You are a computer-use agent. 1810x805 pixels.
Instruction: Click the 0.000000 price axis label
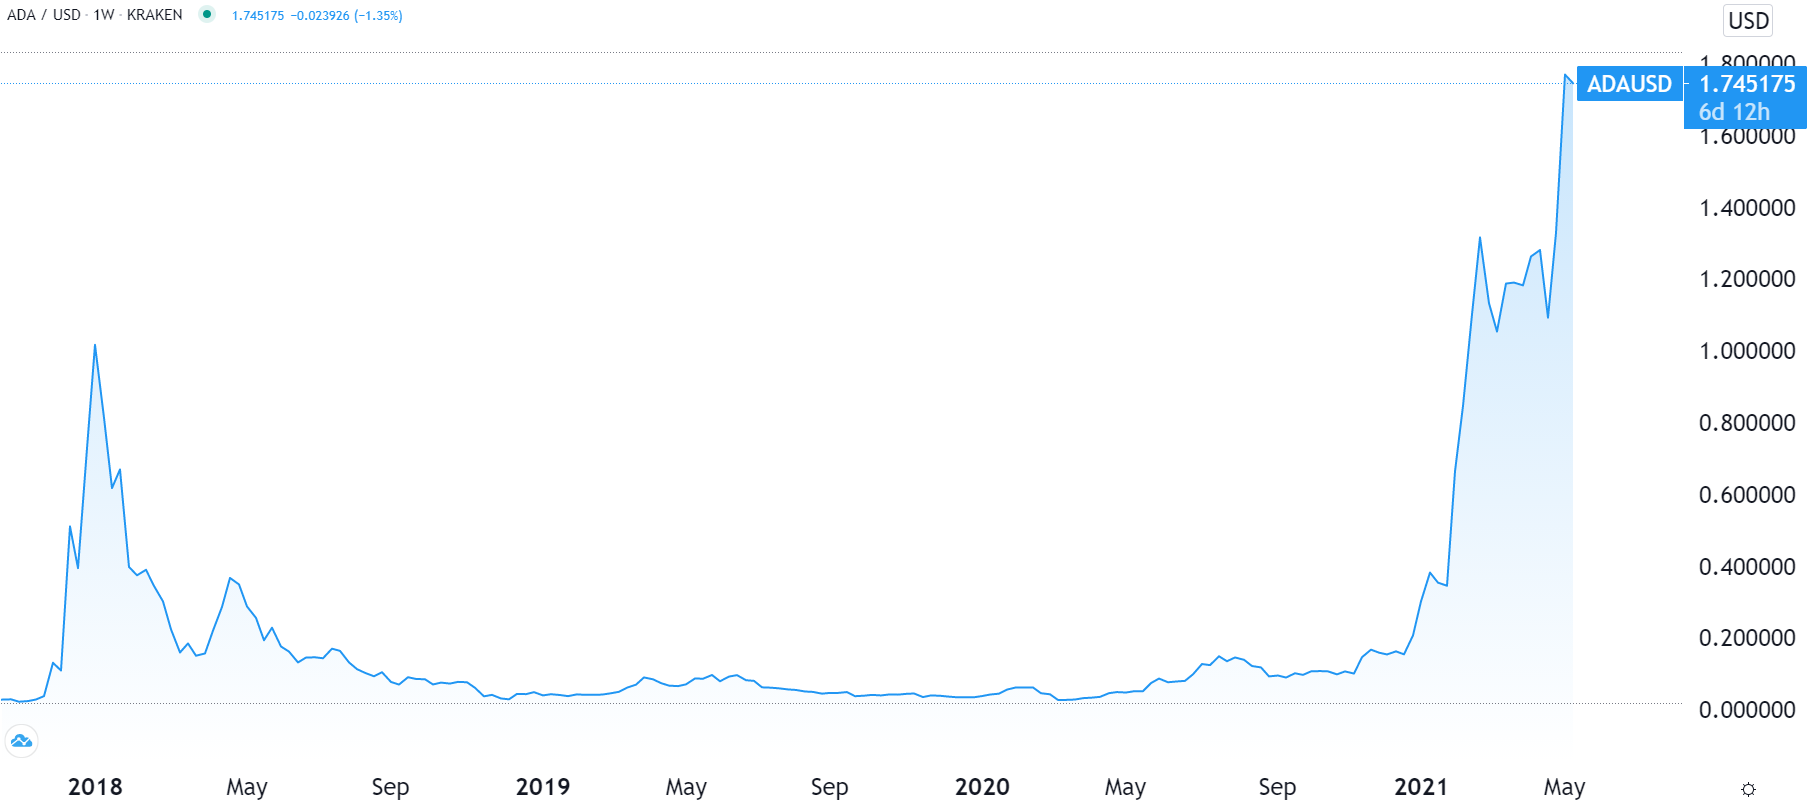pos(1747,710)
